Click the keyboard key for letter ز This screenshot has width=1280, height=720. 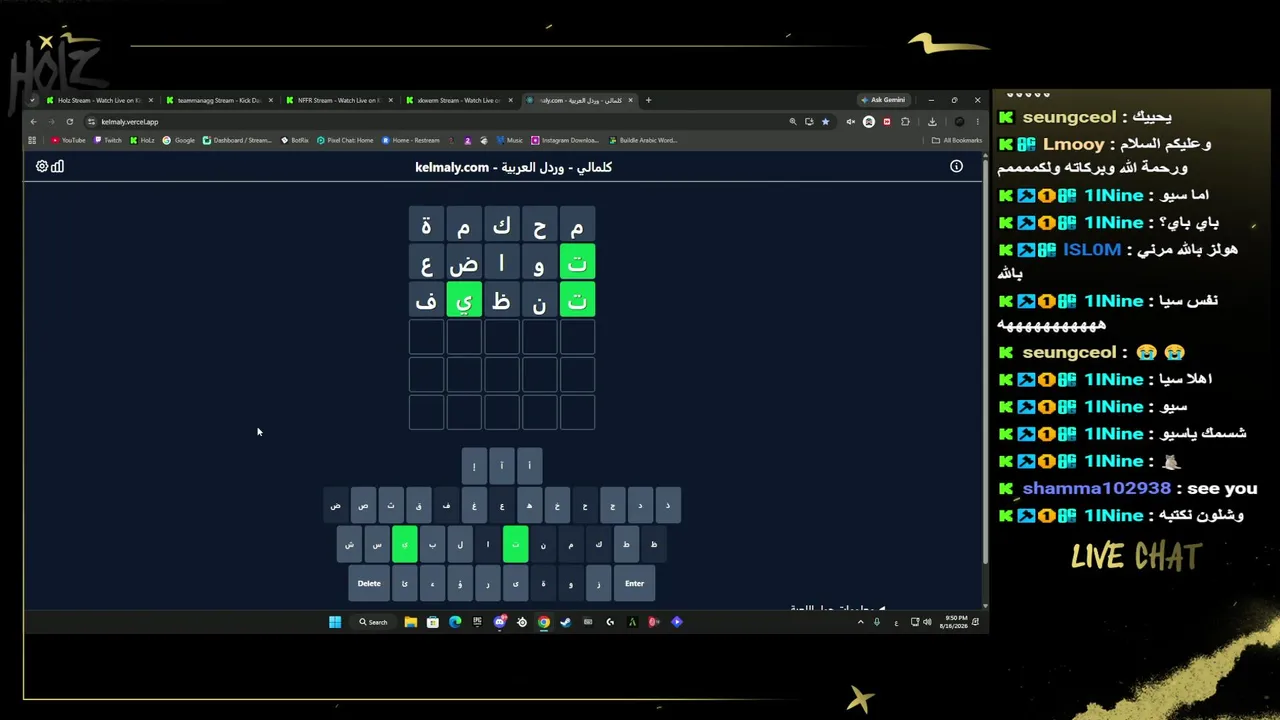click(x=598, y=583)
